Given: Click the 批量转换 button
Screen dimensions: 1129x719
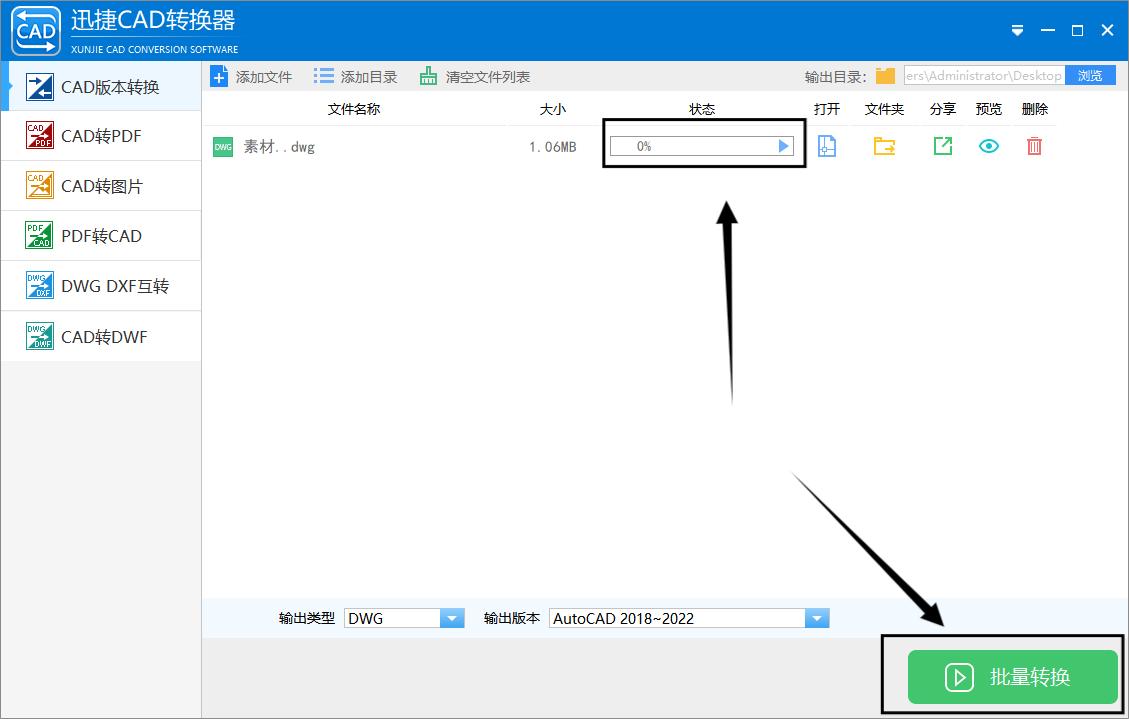Looking at the screenshot, I should tap(1012, 677).
